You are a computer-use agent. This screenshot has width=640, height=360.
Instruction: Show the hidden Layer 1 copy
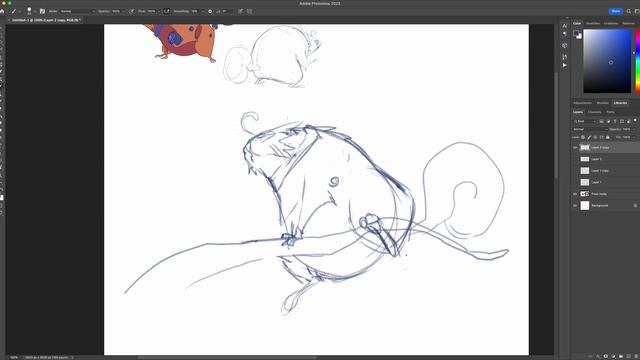[x=575, y=171]
